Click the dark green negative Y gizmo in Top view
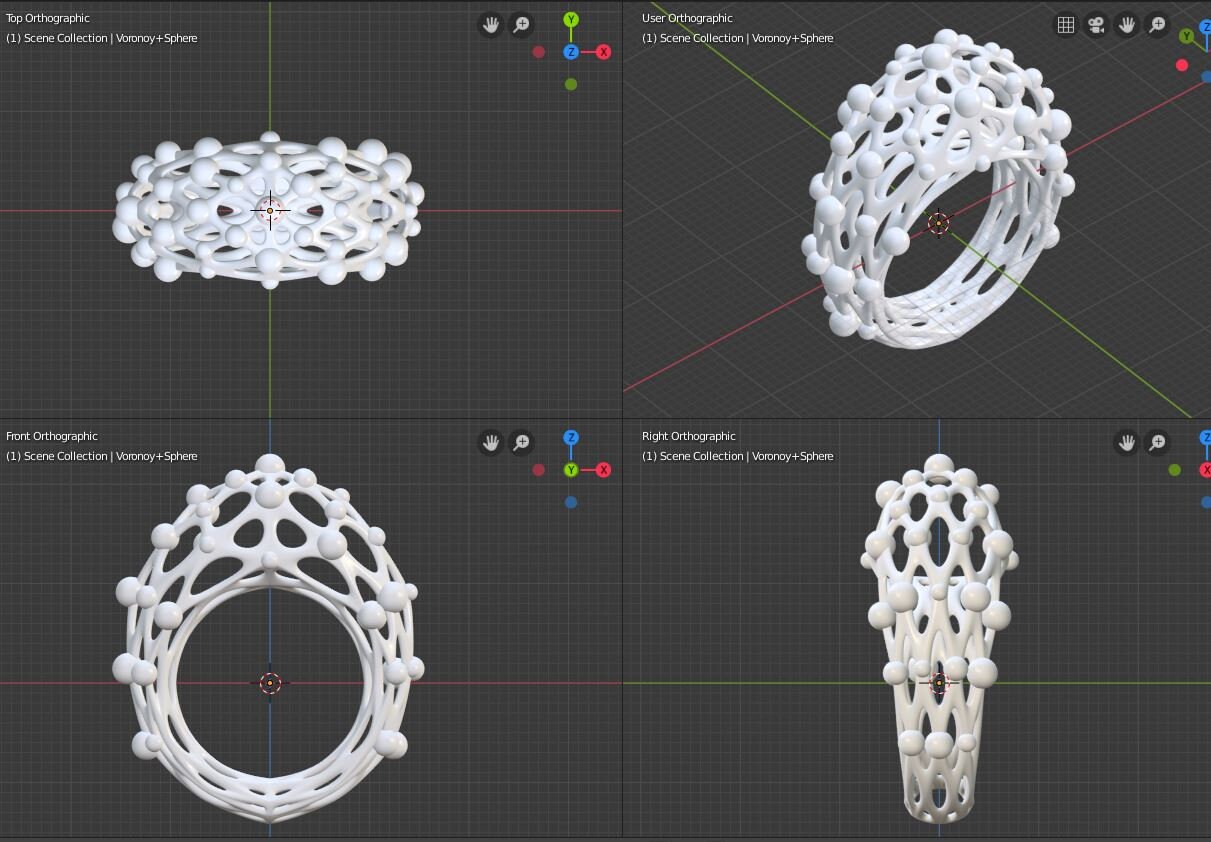This screenshot has width=1211, height=842. click(x=570, y=85)
